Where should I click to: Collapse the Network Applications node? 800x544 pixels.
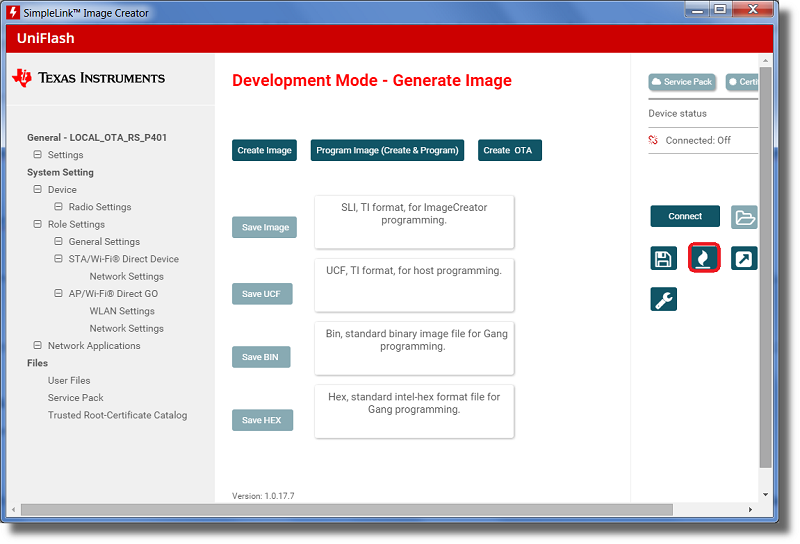38,345
